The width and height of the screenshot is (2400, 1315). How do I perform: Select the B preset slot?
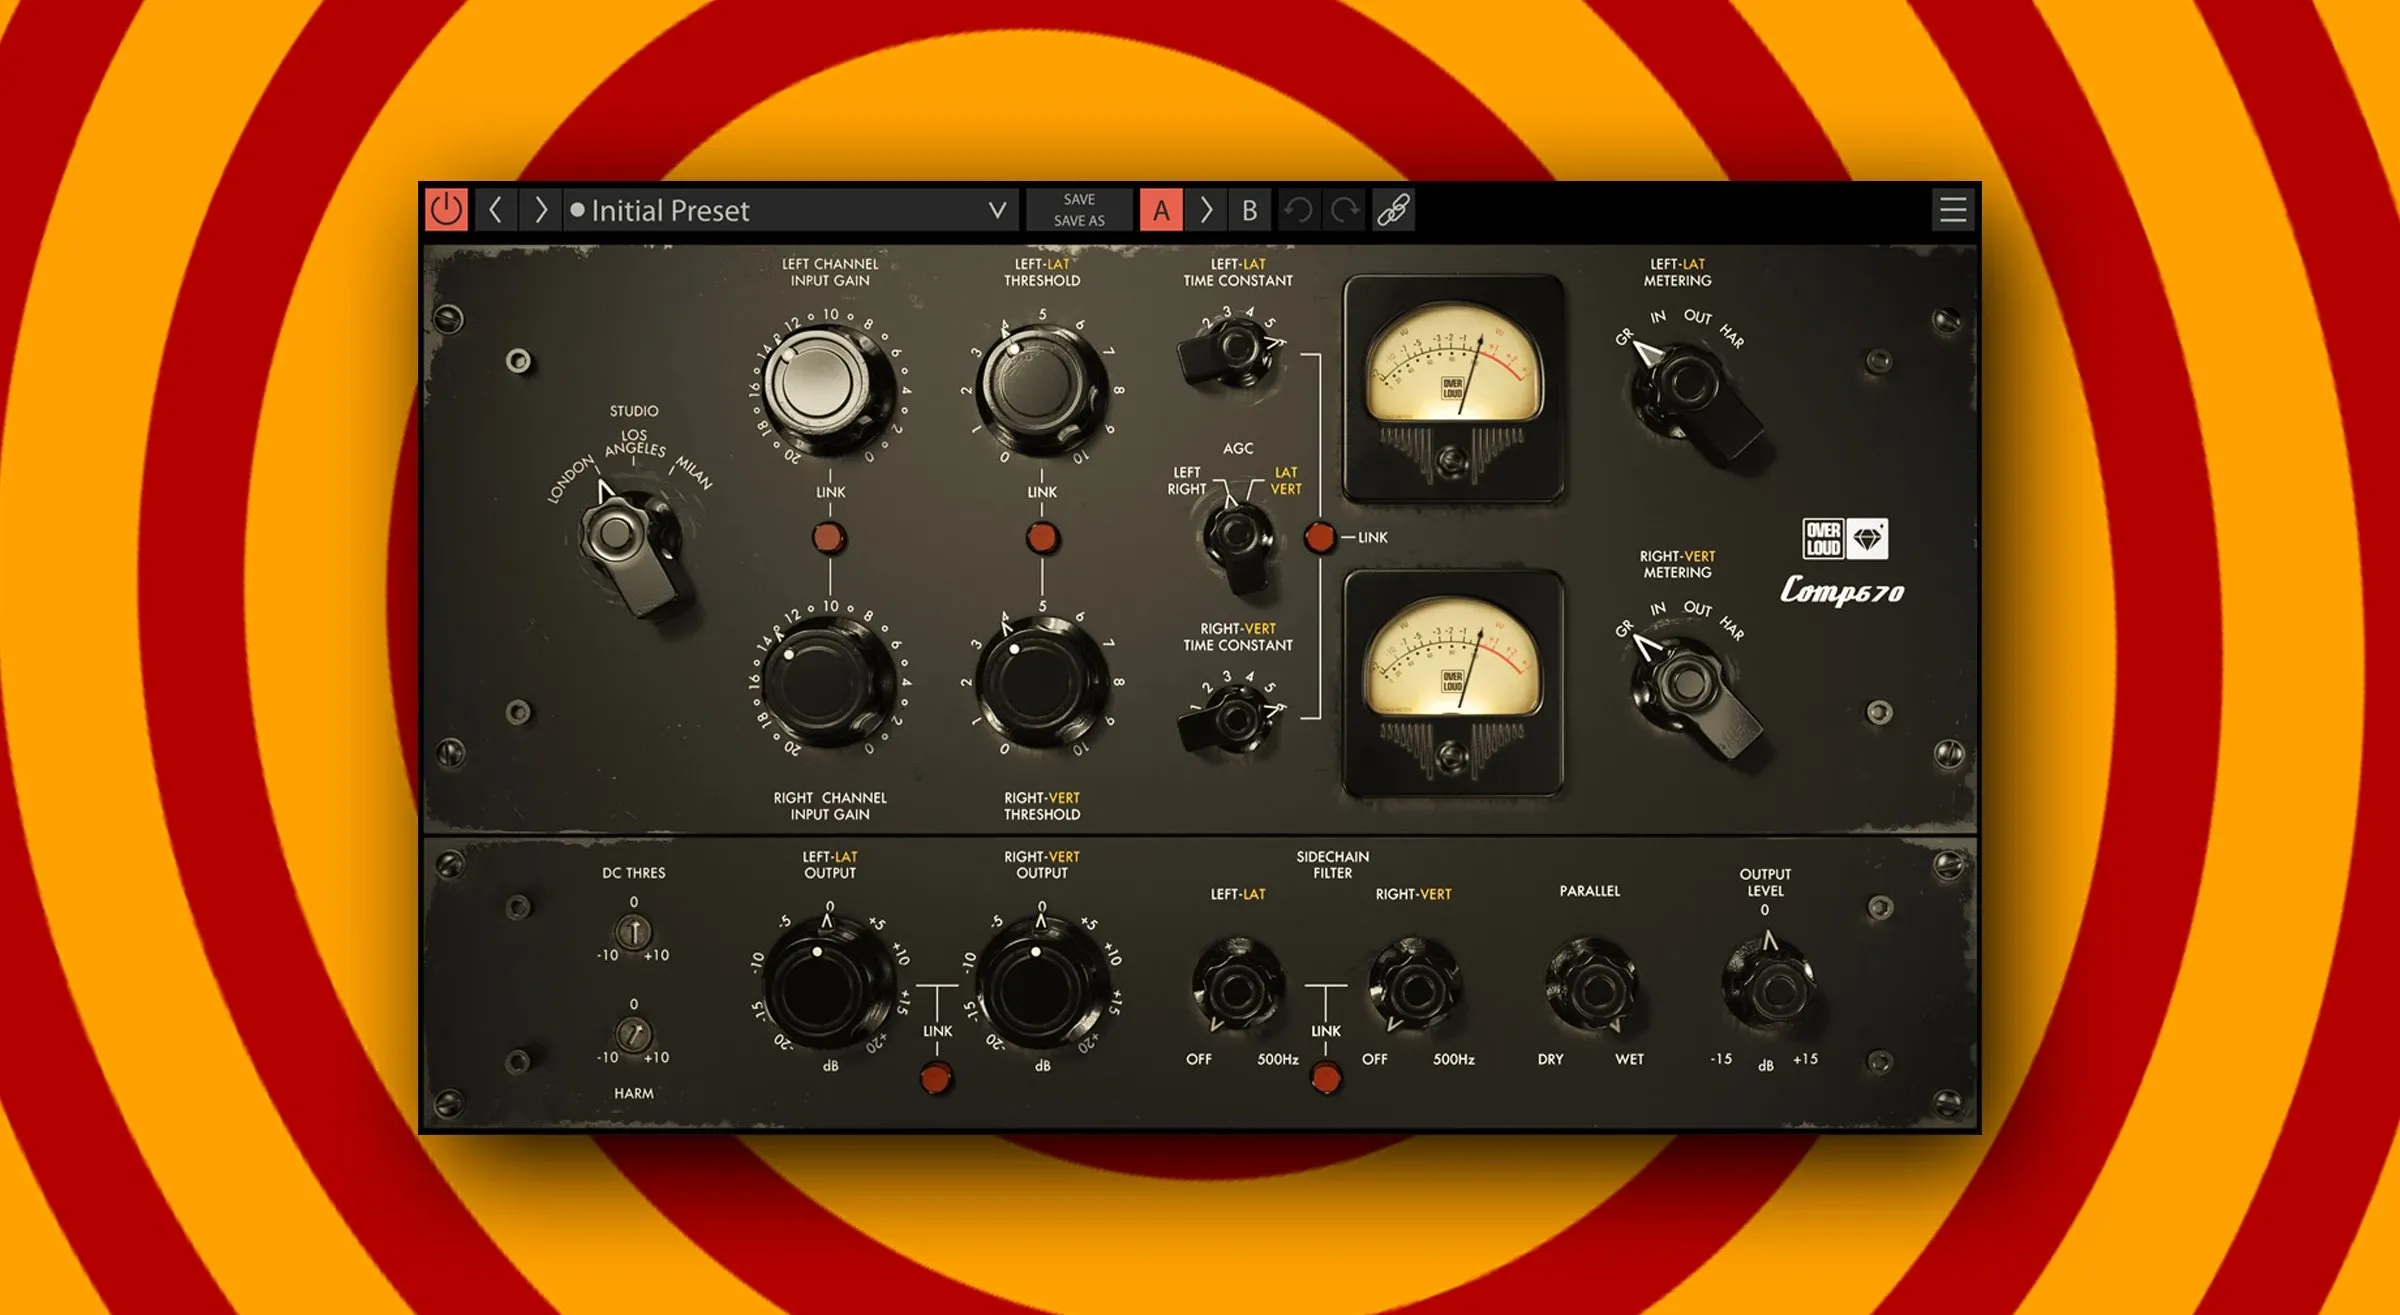pos(1248,210)
